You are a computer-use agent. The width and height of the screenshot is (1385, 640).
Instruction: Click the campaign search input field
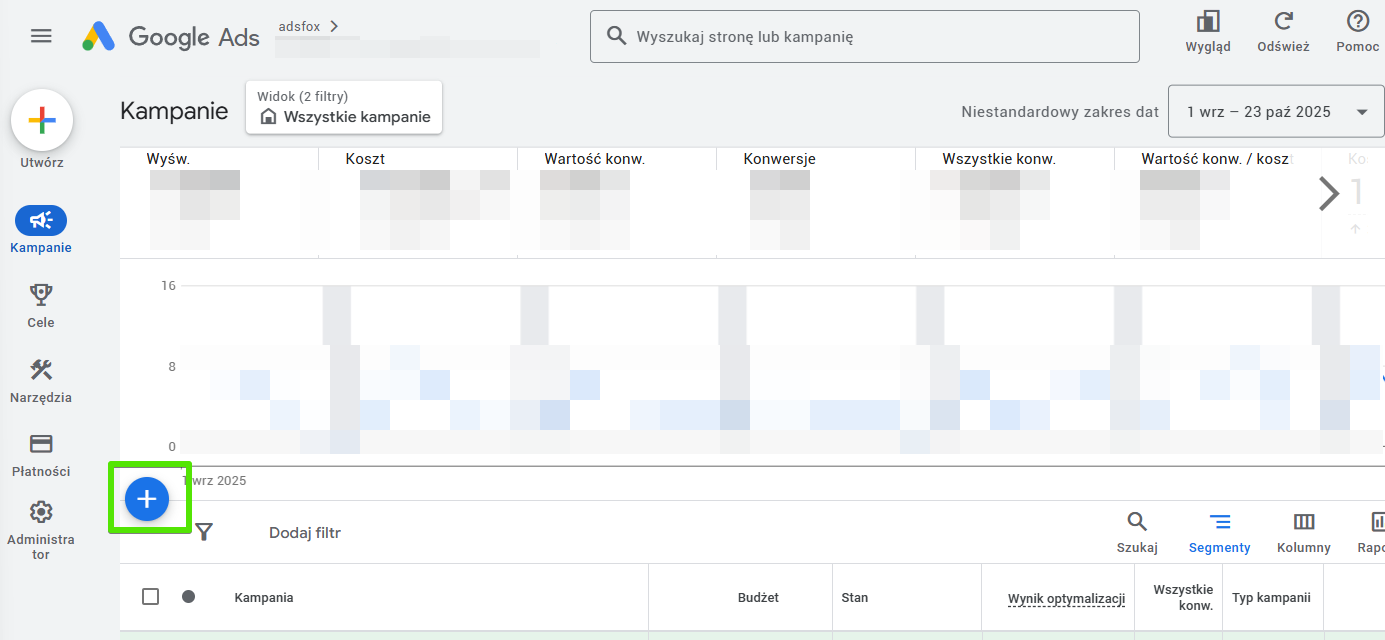pyautogui.click(x=864, y=37)
